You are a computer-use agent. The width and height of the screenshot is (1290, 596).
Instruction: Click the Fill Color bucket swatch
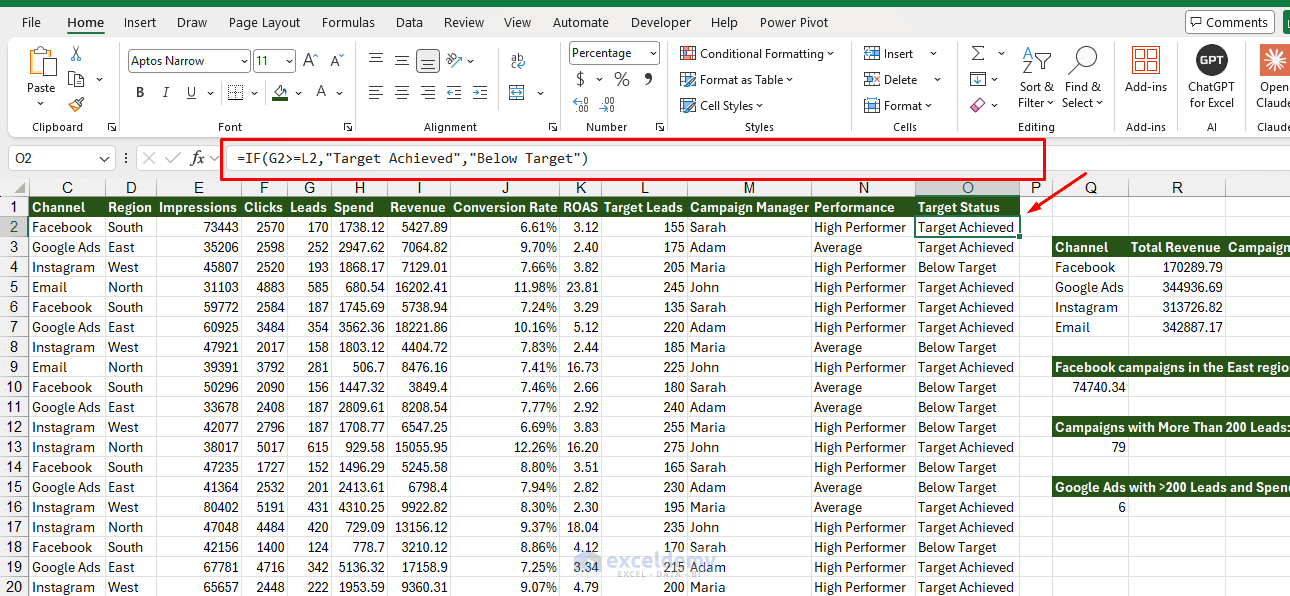pos(280,93)
